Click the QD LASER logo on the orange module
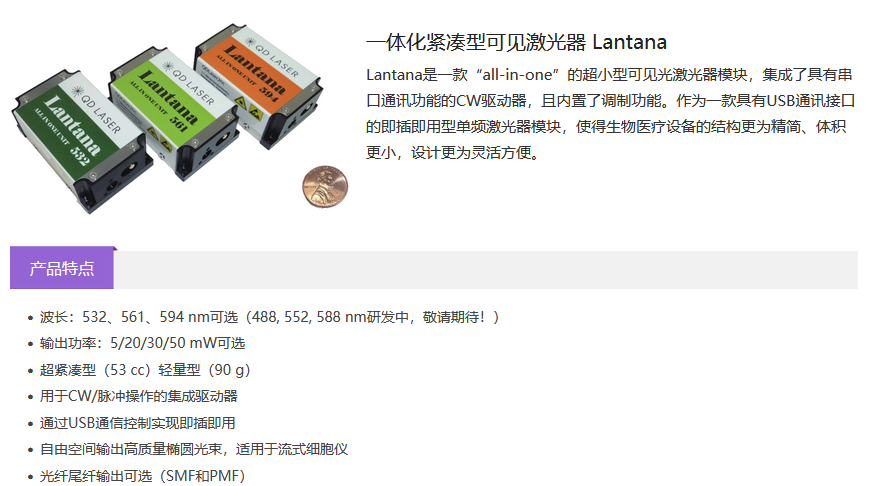Viewport: 886px width, 486px height. 272,58
